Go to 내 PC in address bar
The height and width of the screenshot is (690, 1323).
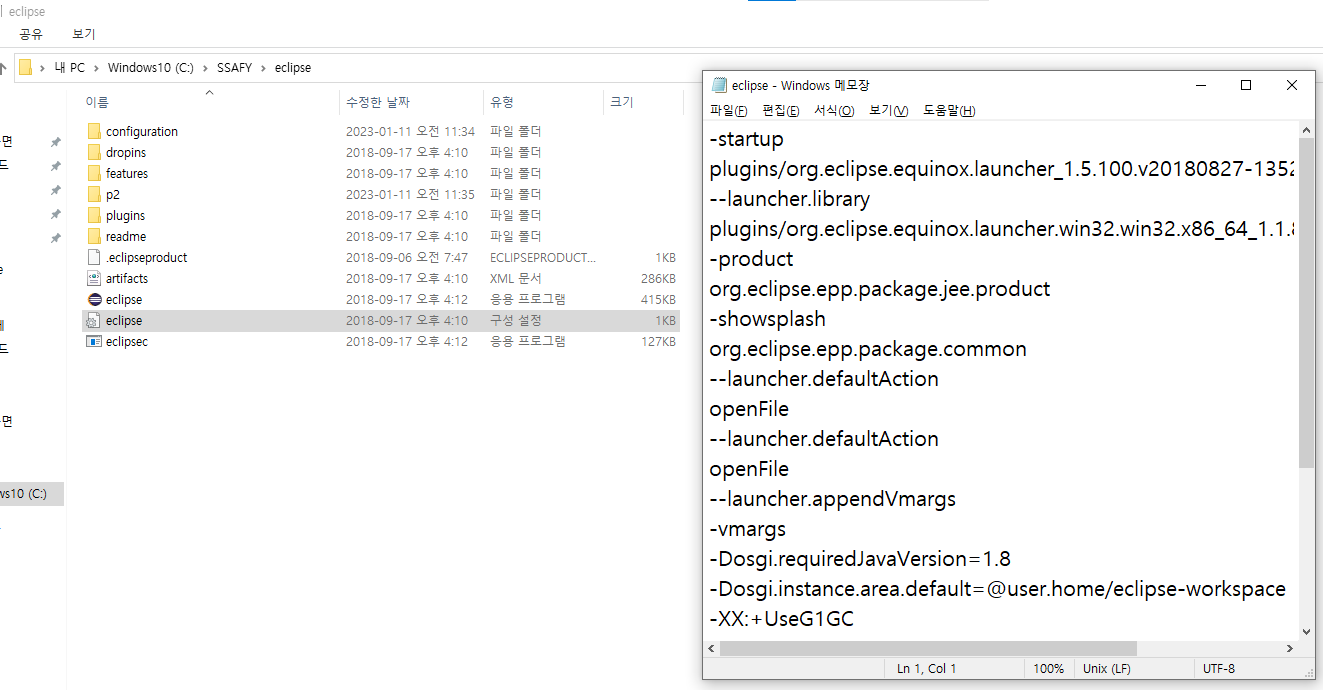pos(69,67)
